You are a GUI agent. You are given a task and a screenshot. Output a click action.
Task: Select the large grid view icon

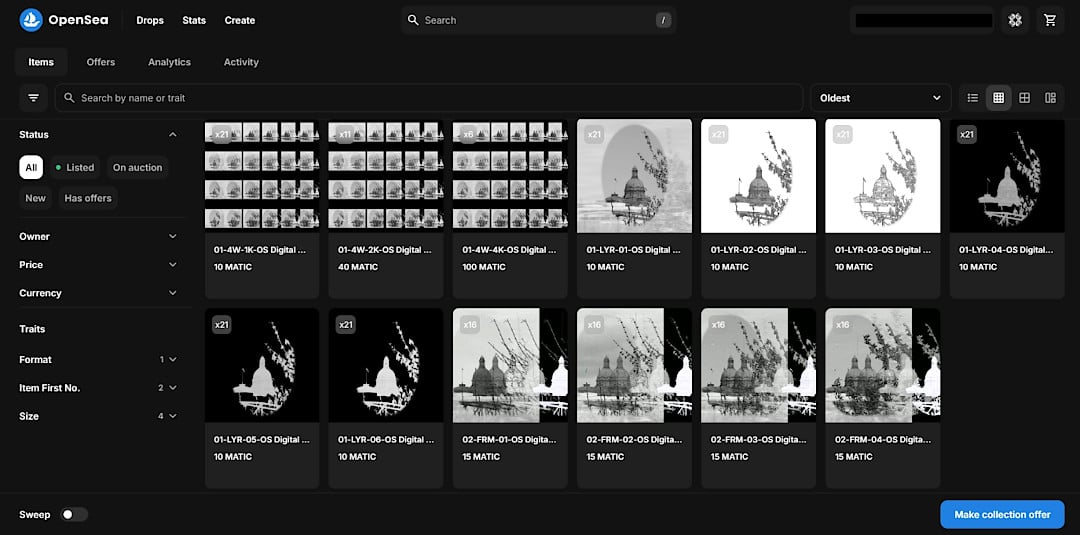(x=1024, y=98)
